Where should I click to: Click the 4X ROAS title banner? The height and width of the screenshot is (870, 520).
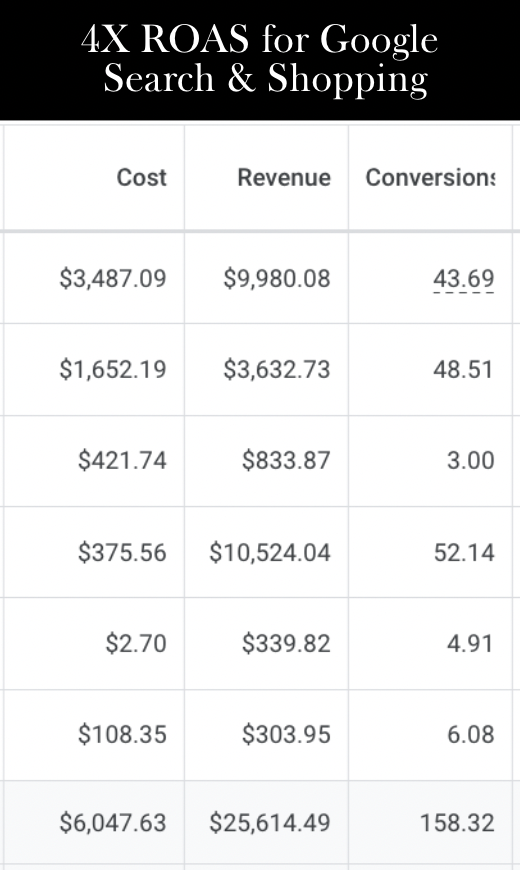click(x=260, y=60)
